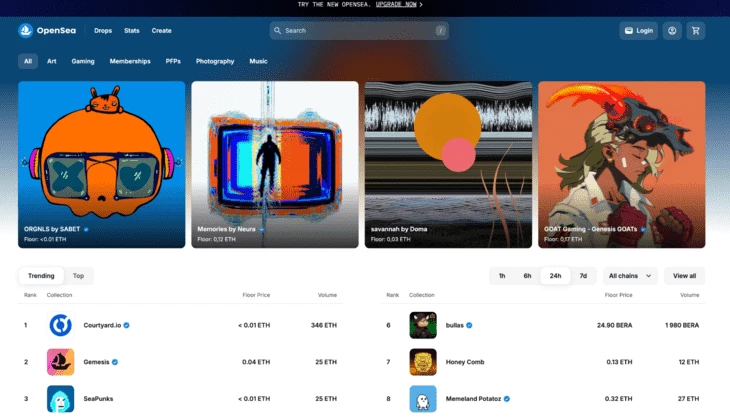Open the Courtyard.io collection name
This screenshot has width=730, height=418.
point(102,325)
